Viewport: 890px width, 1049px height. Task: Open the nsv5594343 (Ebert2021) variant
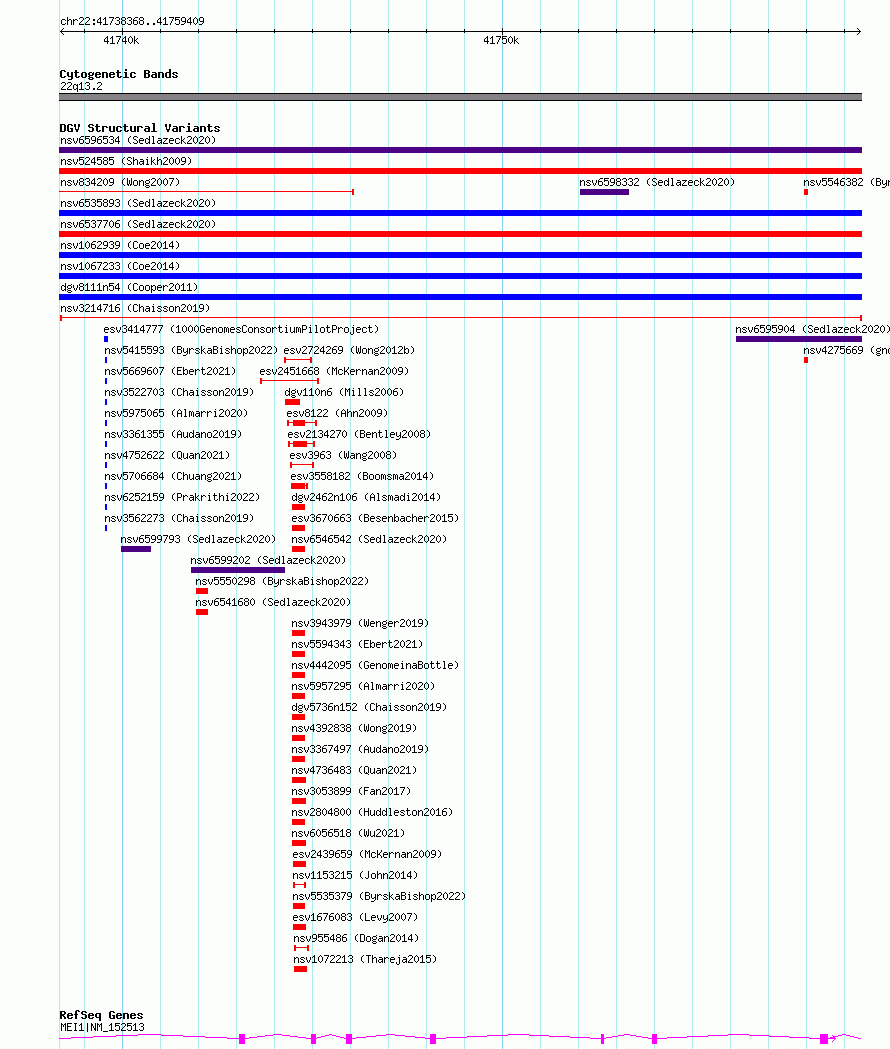click(357, 644)
